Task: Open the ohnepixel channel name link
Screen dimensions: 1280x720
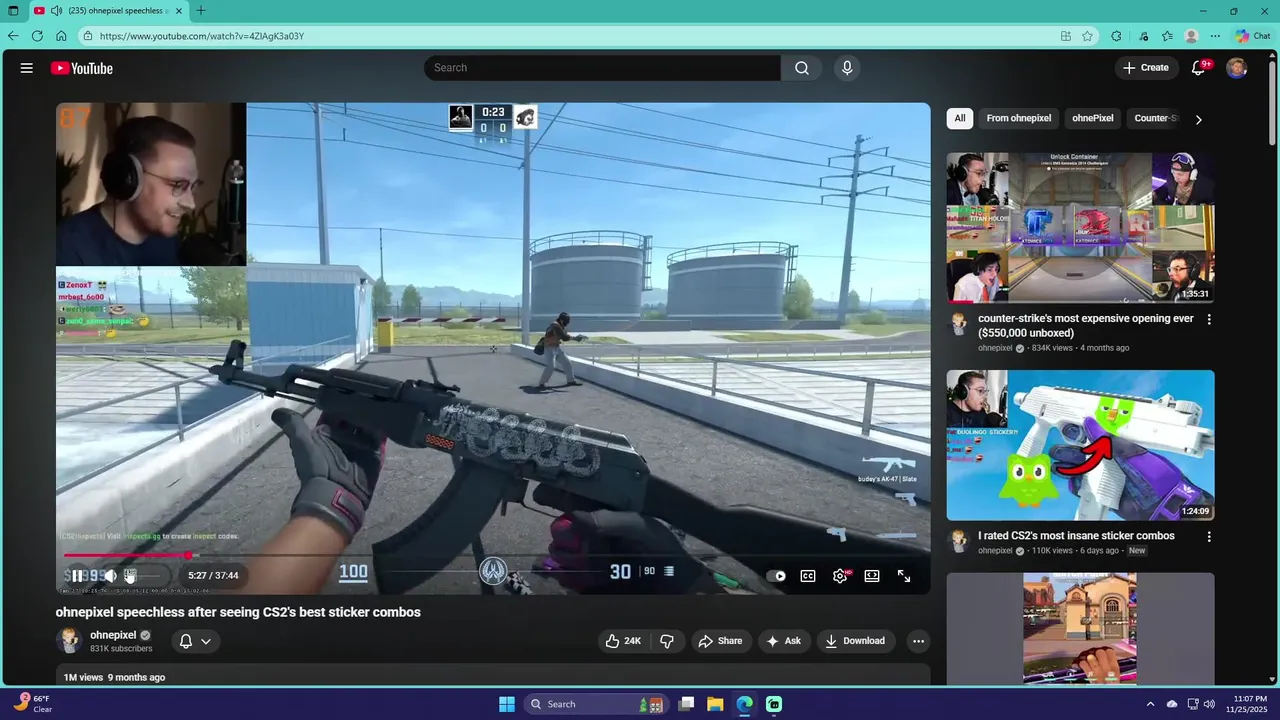Action: point(113,635)
